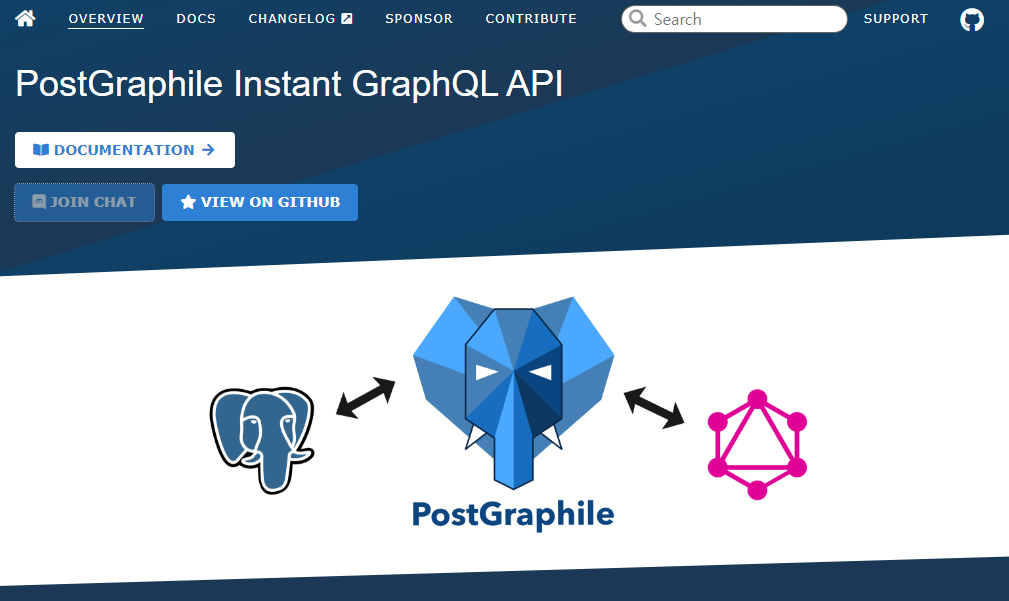Select the OVERVIEW menu item

click(105, 18)
